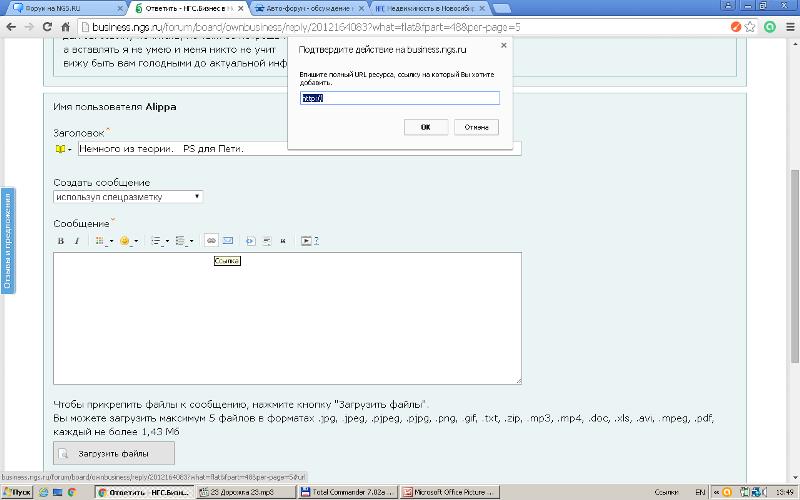
Task: Click the browser back arrow
Action: 11,27
